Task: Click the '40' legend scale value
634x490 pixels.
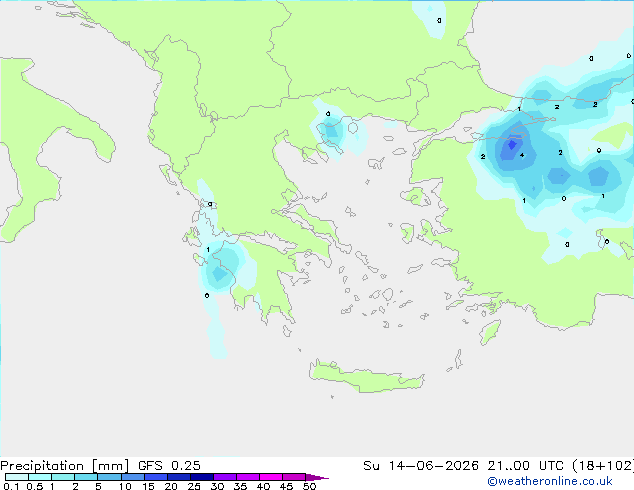Action: pos(263,486)
